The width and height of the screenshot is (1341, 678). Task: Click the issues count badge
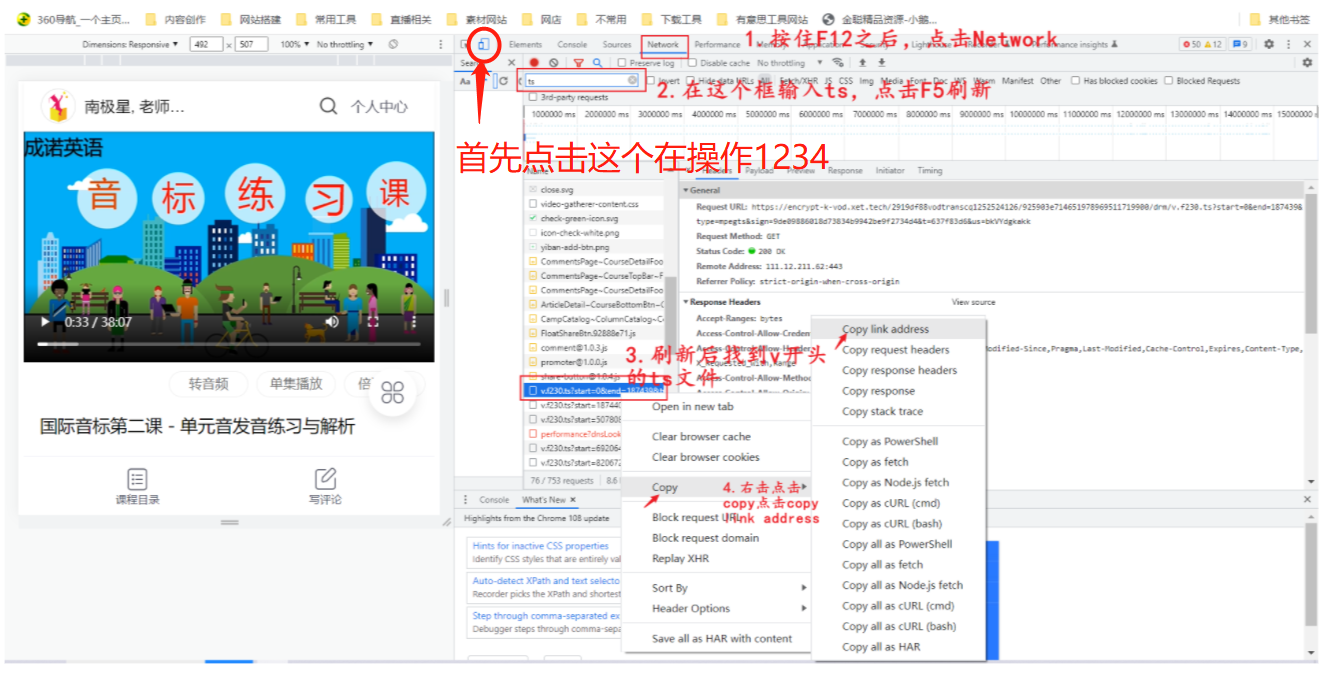[1240, 44]
